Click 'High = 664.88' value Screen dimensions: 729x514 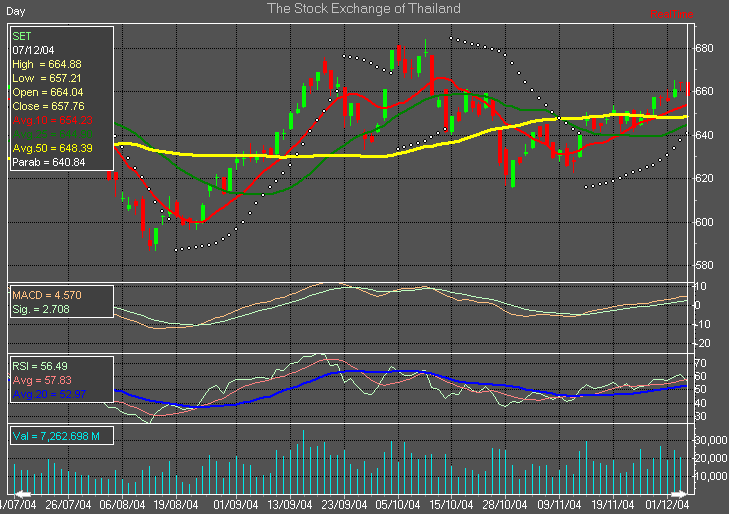47,64
